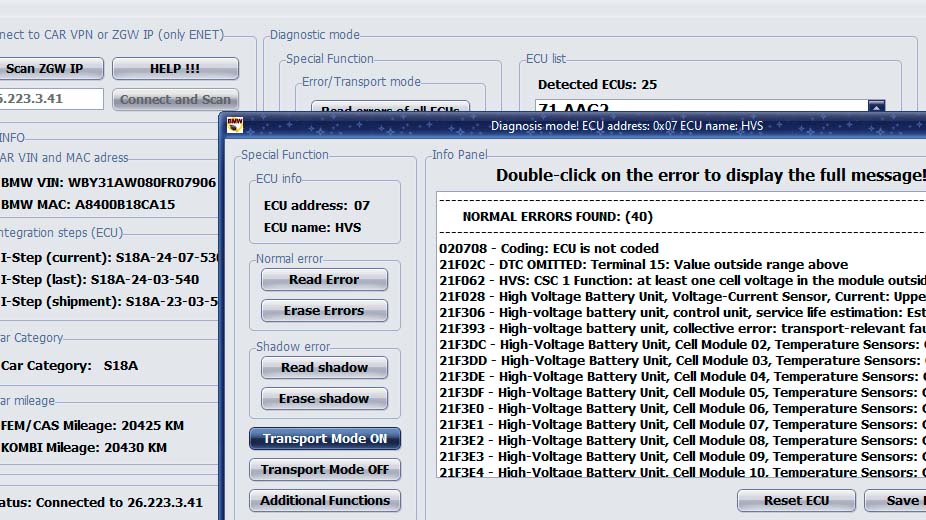Click the BMW app icon in dialog title bar
The width and height of the screenshot is (926, 520).
(234, 125)
